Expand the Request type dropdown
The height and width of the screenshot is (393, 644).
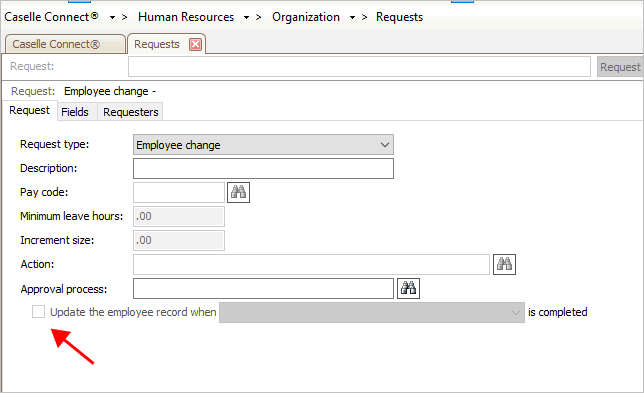(263, 145)
